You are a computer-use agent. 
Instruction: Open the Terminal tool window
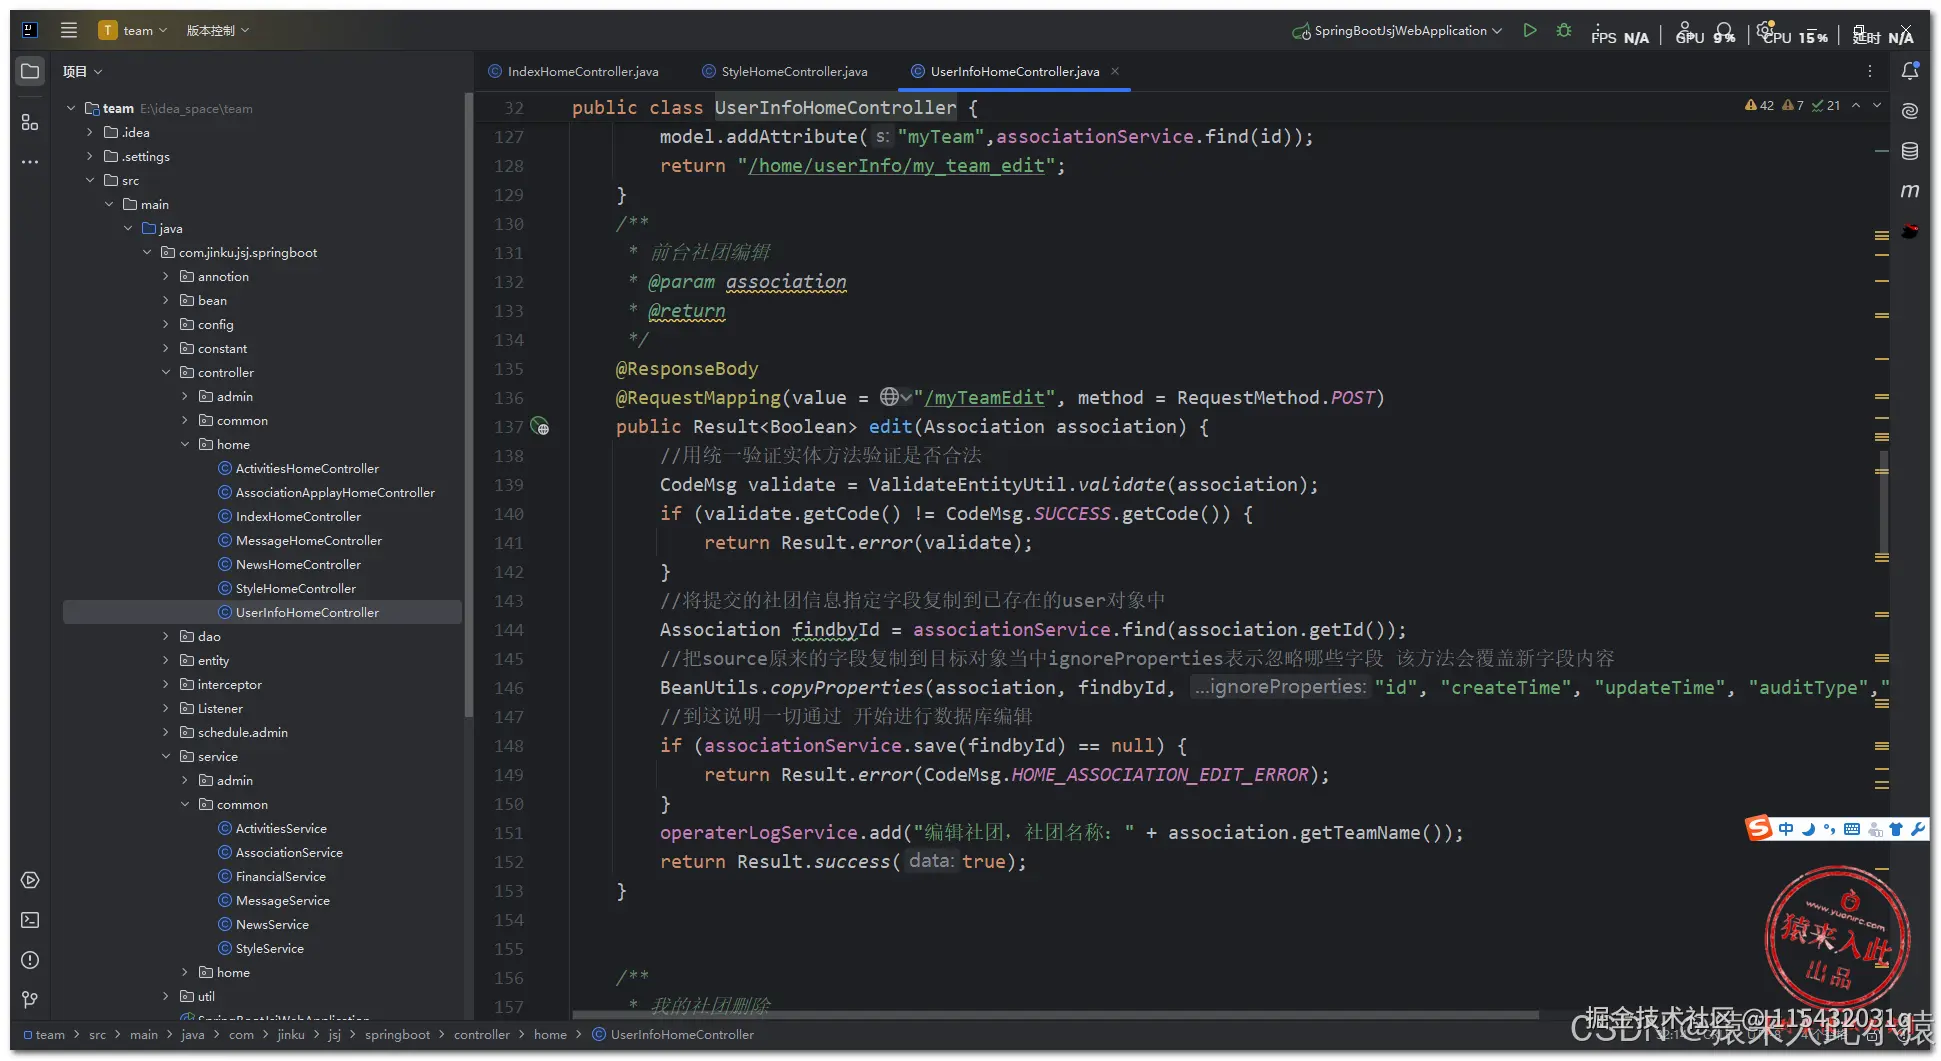pos(30,920)
